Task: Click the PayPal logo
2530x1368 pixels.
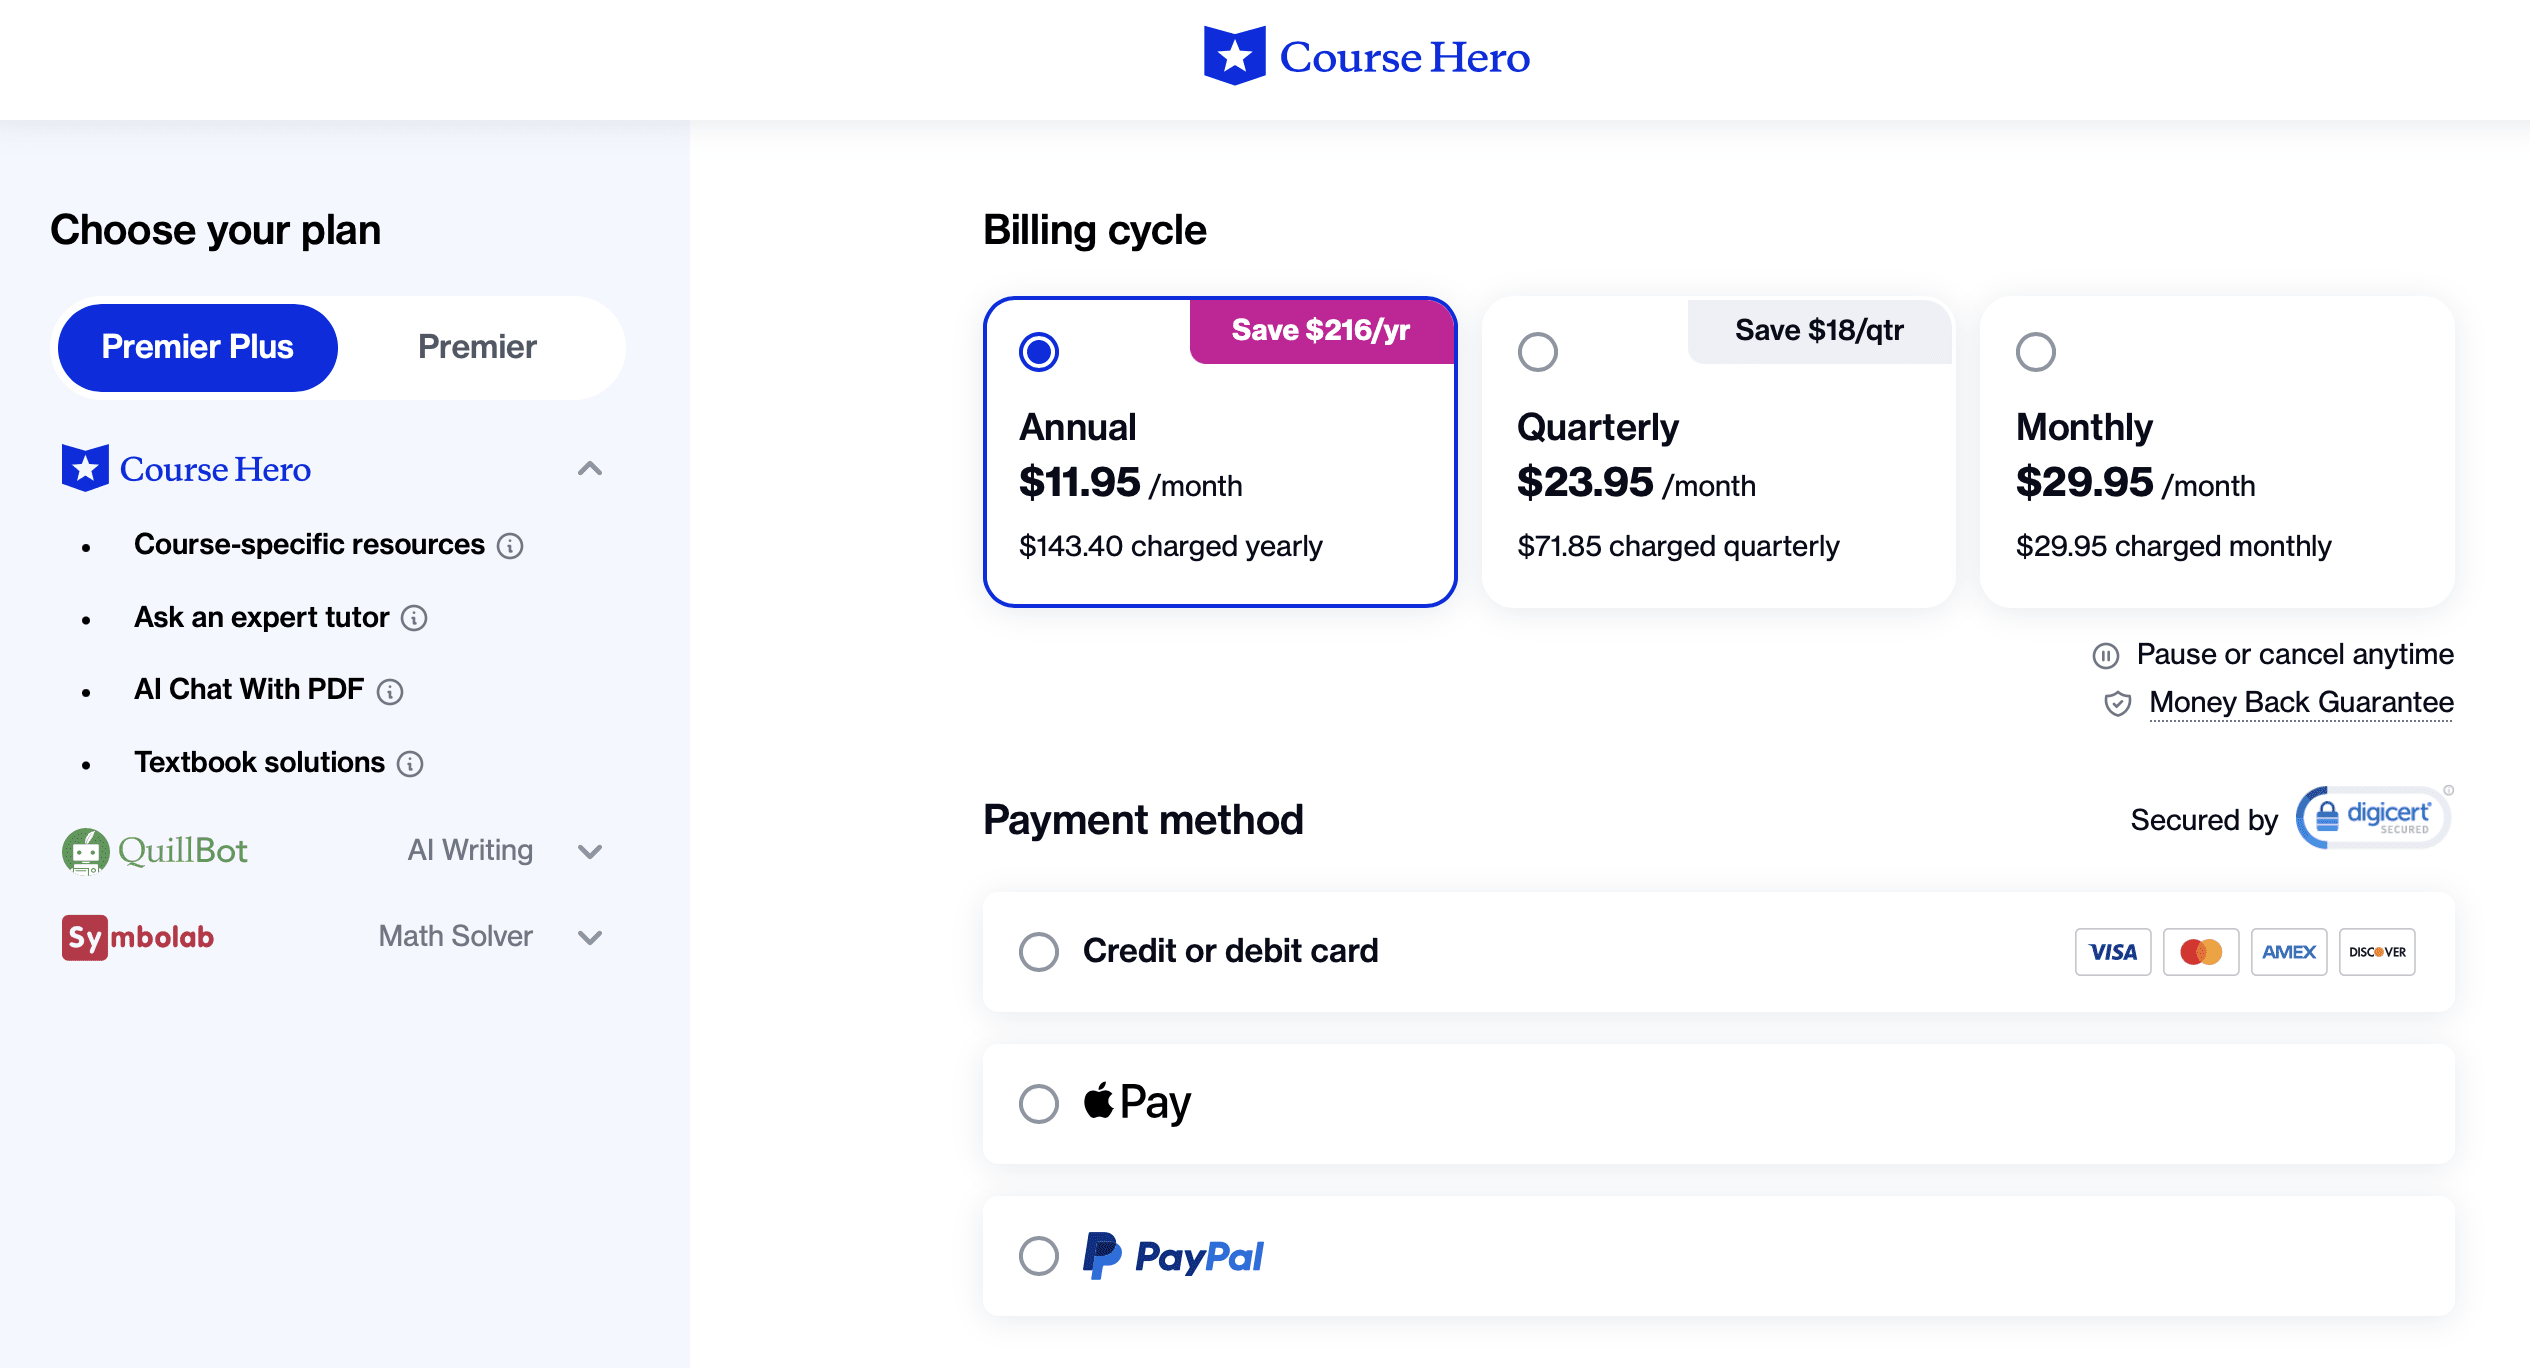Action: pos(1172,1256)
